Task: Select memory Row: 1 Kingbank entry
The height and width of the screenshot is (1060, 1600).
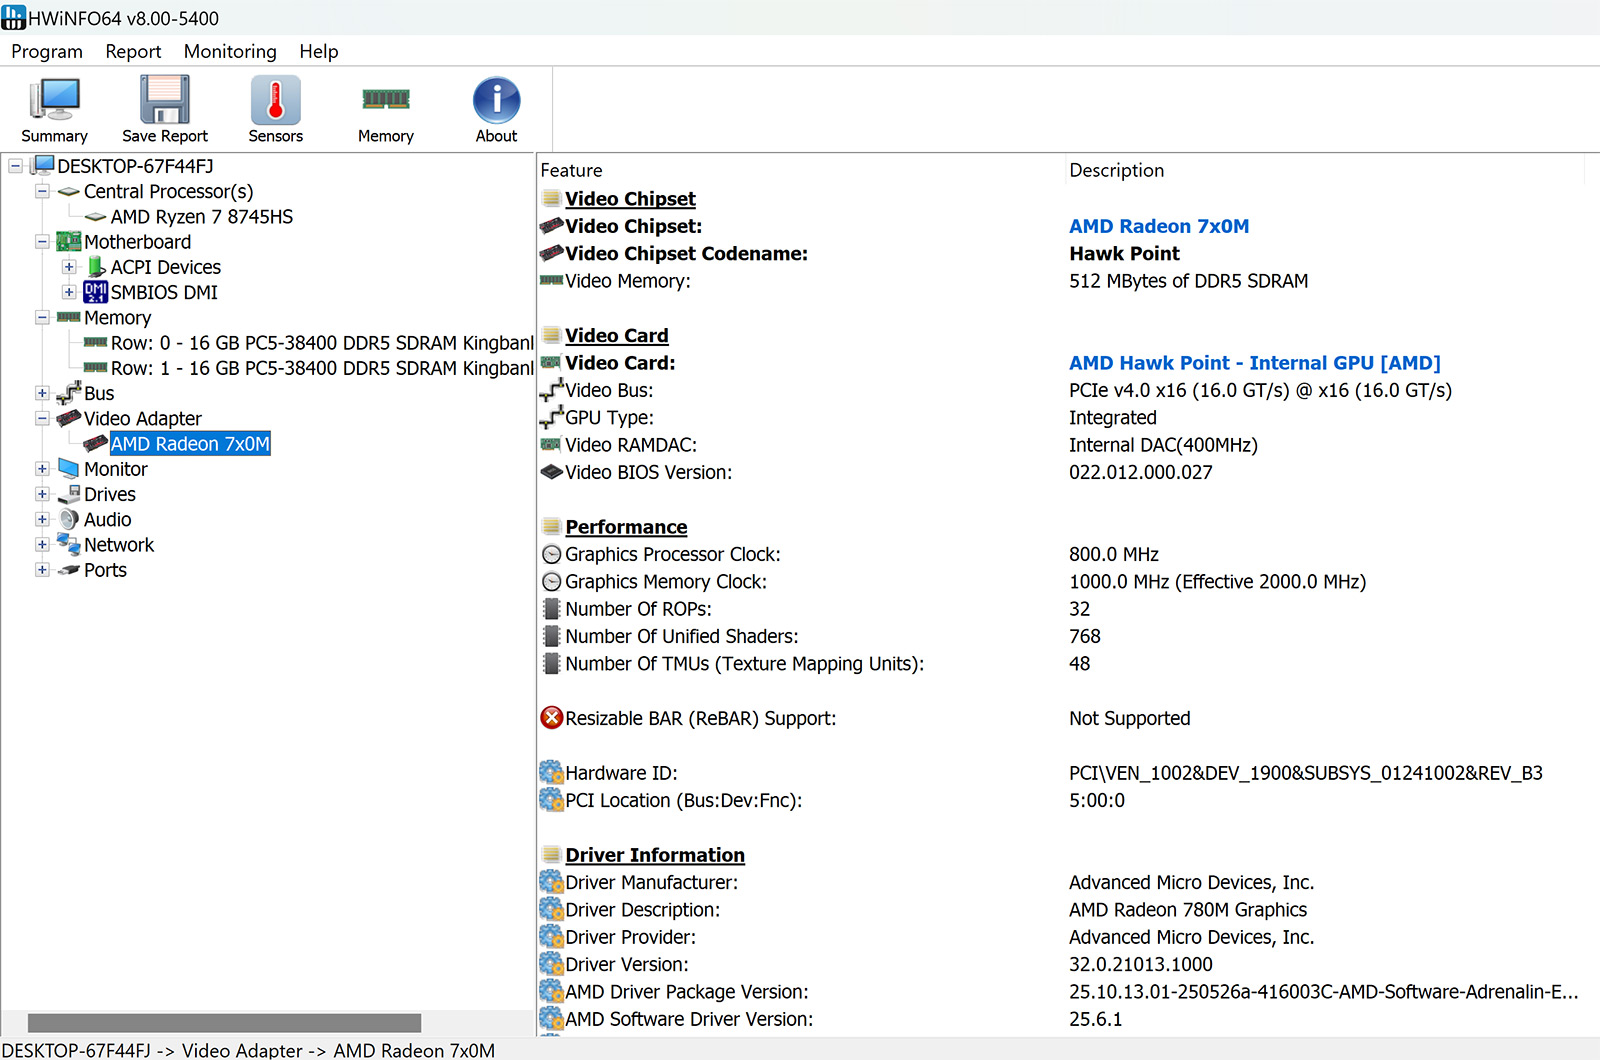Action: click(322, 368)
